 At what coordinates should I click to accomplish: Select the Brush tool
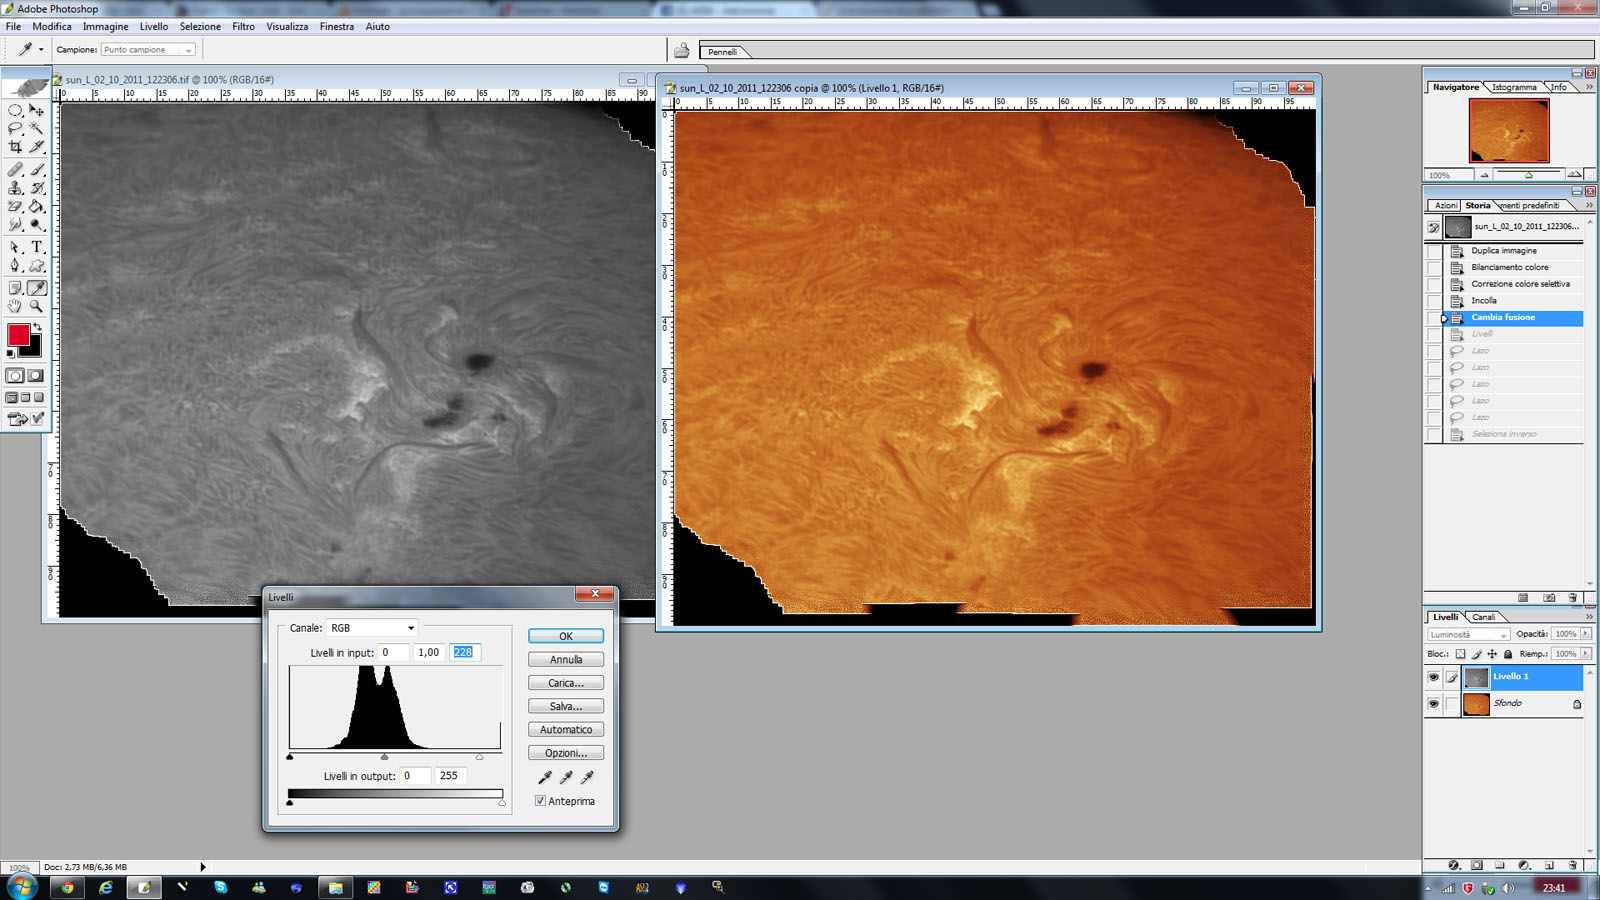click(37, 169)
